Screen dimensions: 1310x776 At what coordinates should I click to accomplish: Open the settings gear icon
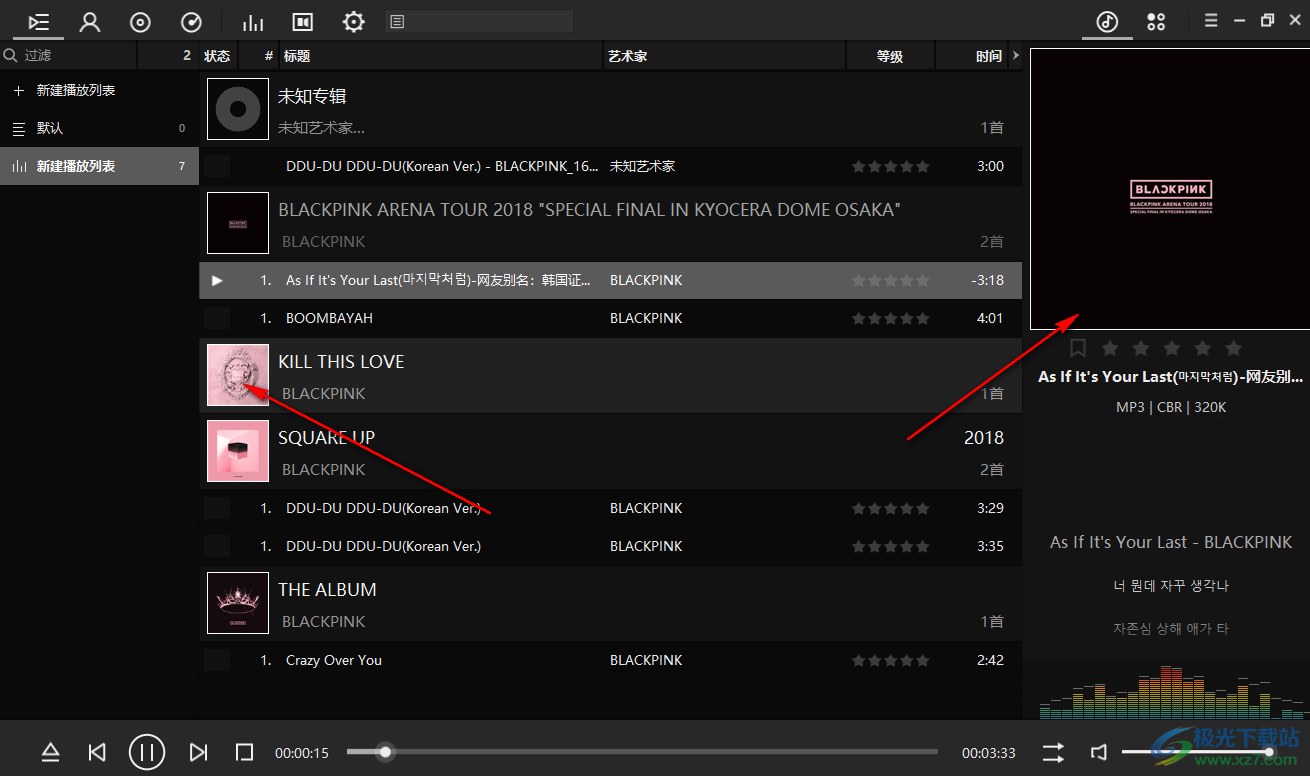tap(353, 21)
